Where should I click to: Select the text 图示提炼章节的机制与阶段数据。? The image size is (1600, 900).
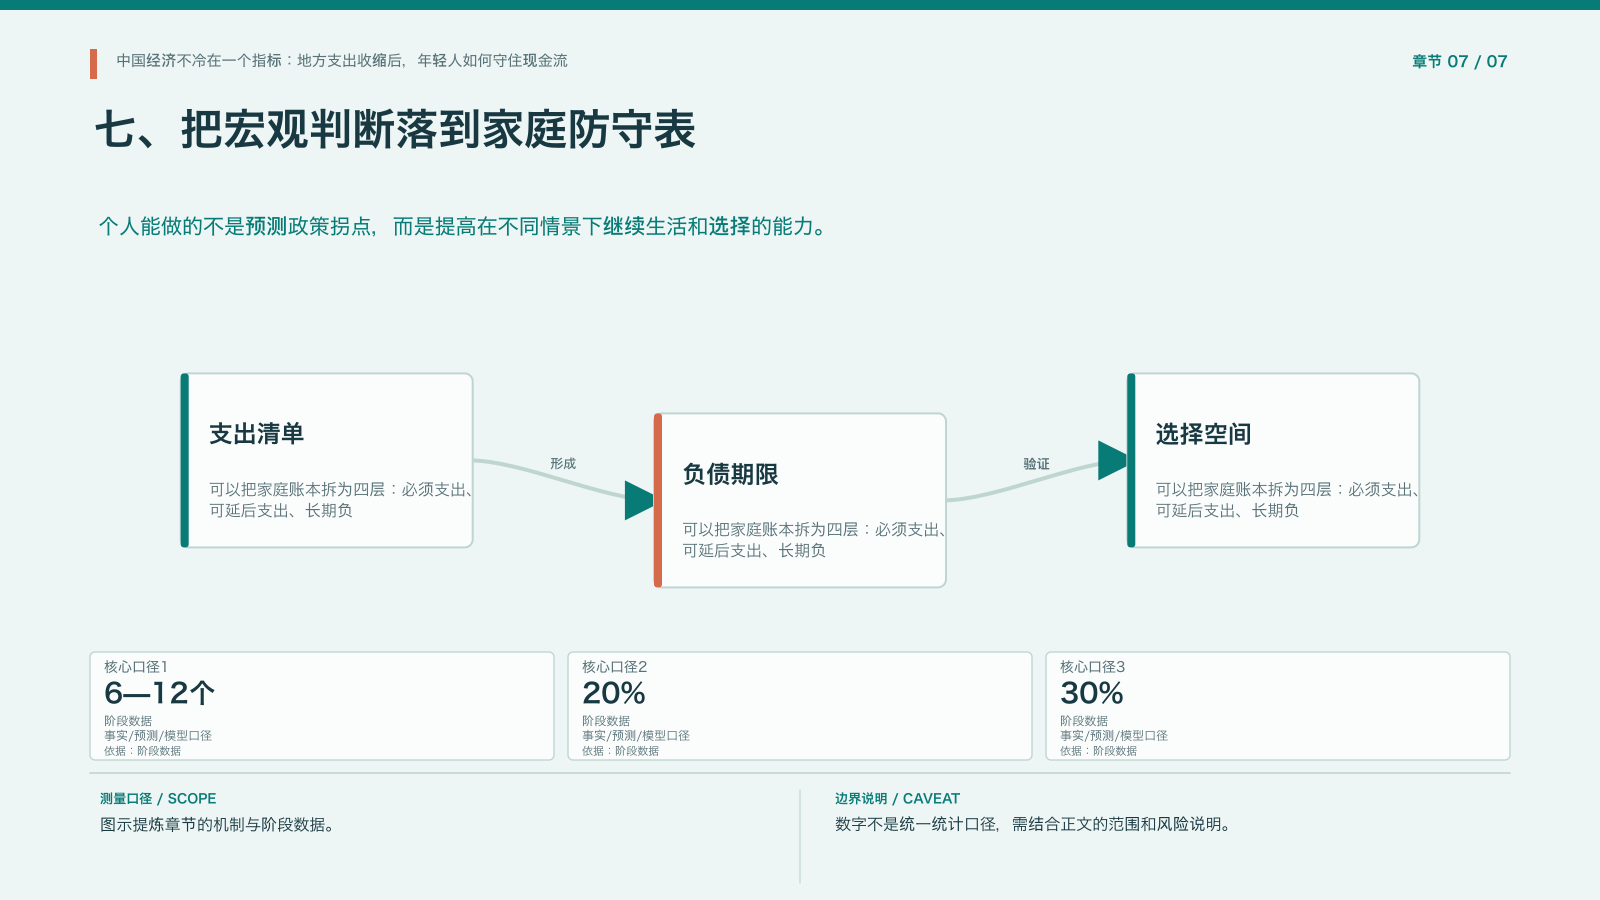(x=217, y=824)
